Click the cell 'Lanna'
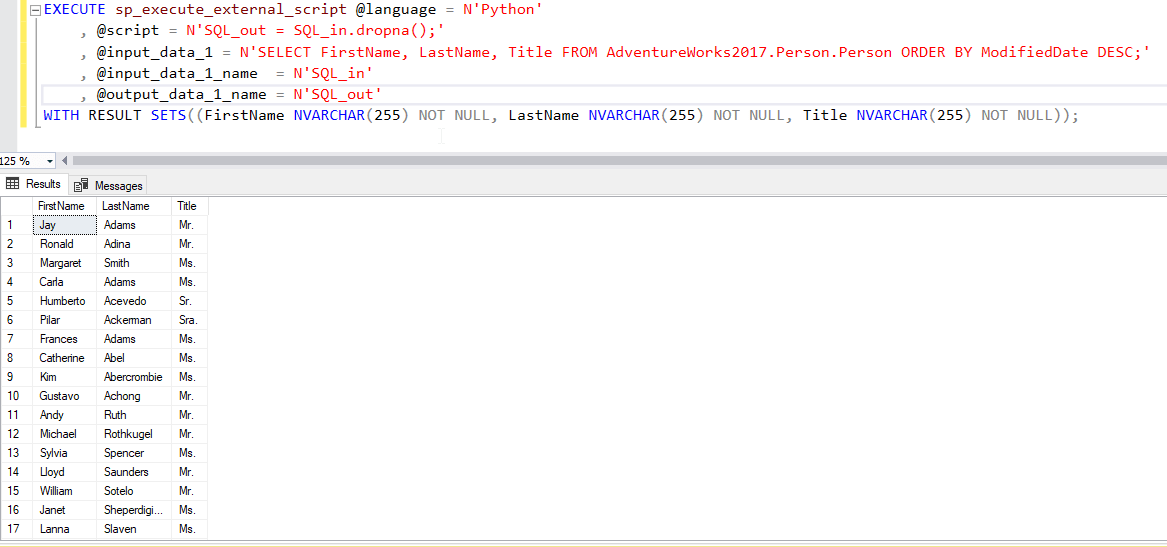1167x547 pixels. pos(65,529)
